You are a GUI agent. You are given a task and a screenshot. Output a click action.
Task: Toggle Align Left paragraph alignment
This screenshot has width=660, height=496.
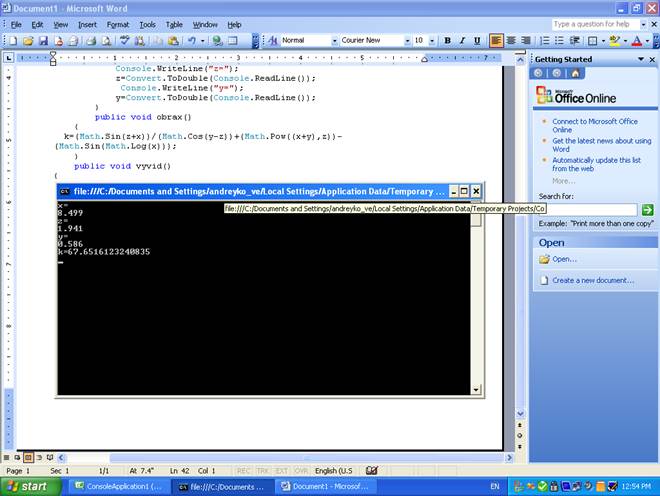(496, 40)
